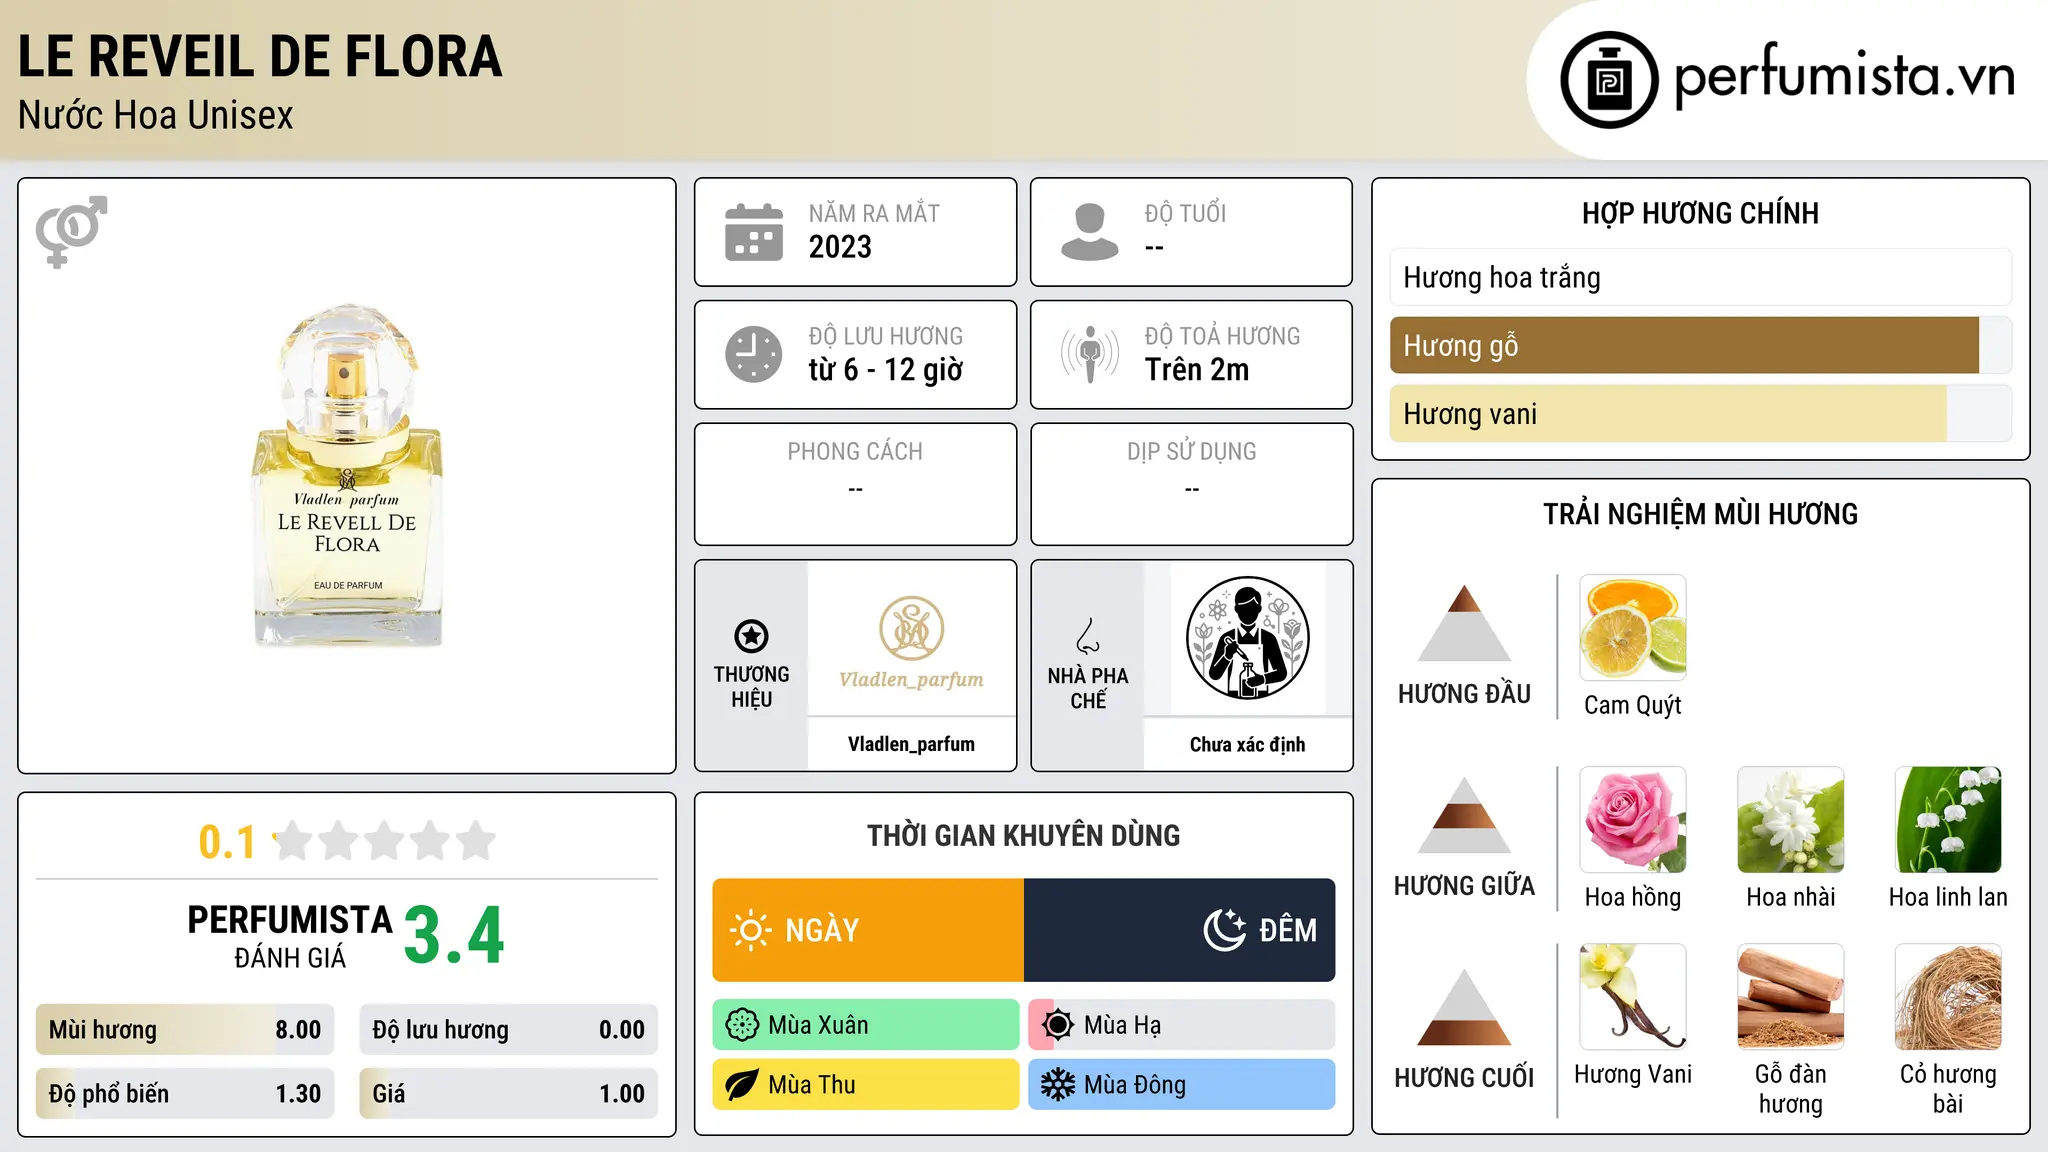Click the perfumer illustration icon
Image resolution: width=2048 pixels, height=1152 pixels.
[x=1247, y=638]
